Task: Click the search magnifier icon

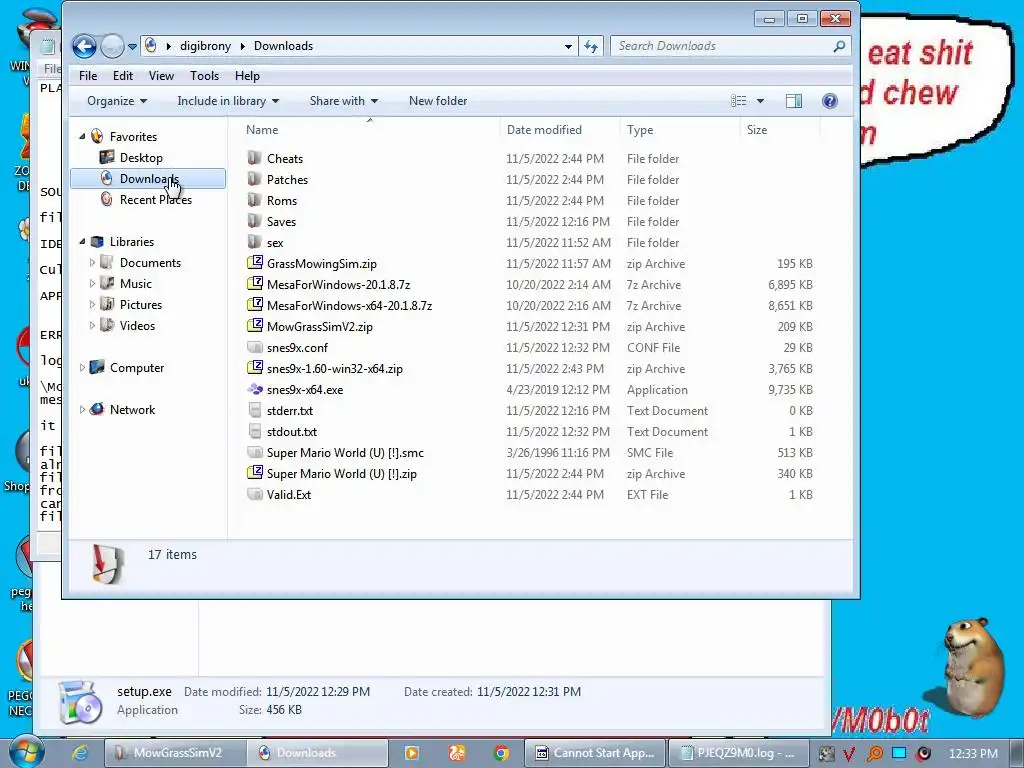Action: tap(840, 46)
